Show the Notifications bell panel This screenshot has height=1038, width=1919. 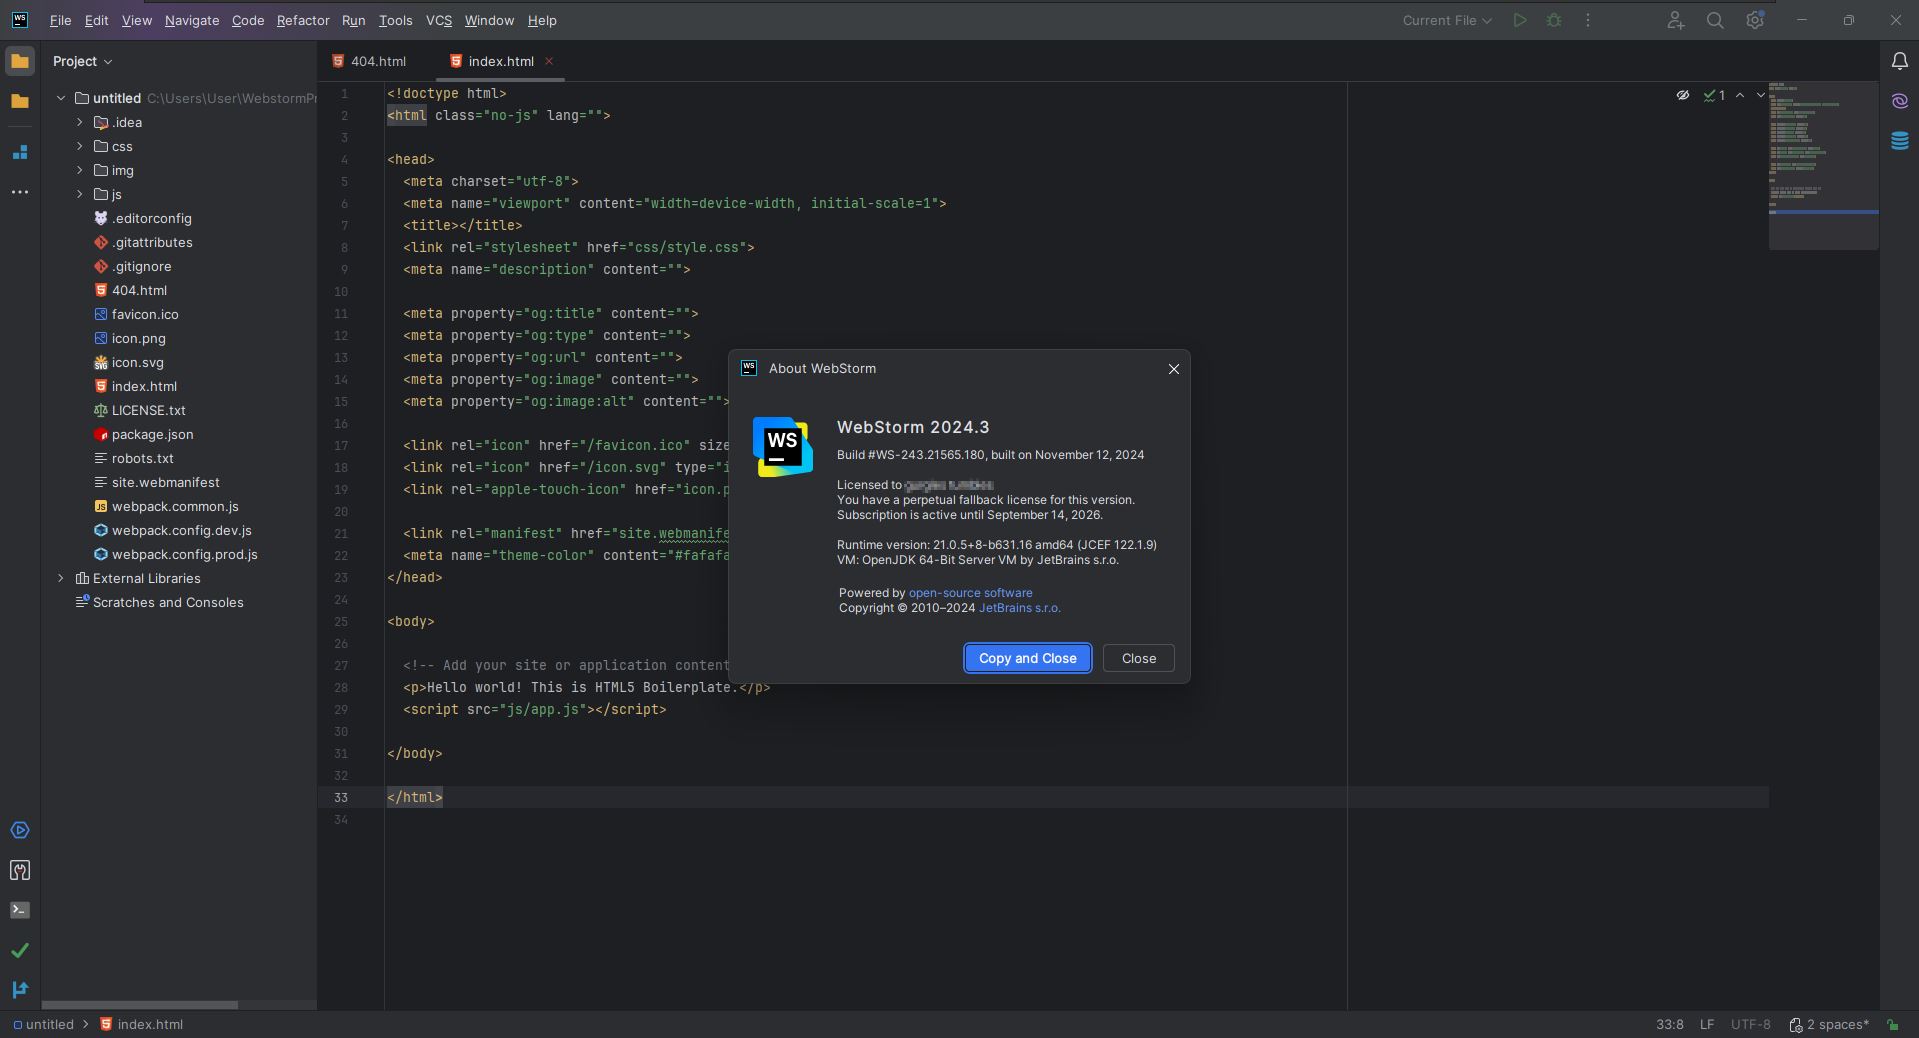(1899, 61)
